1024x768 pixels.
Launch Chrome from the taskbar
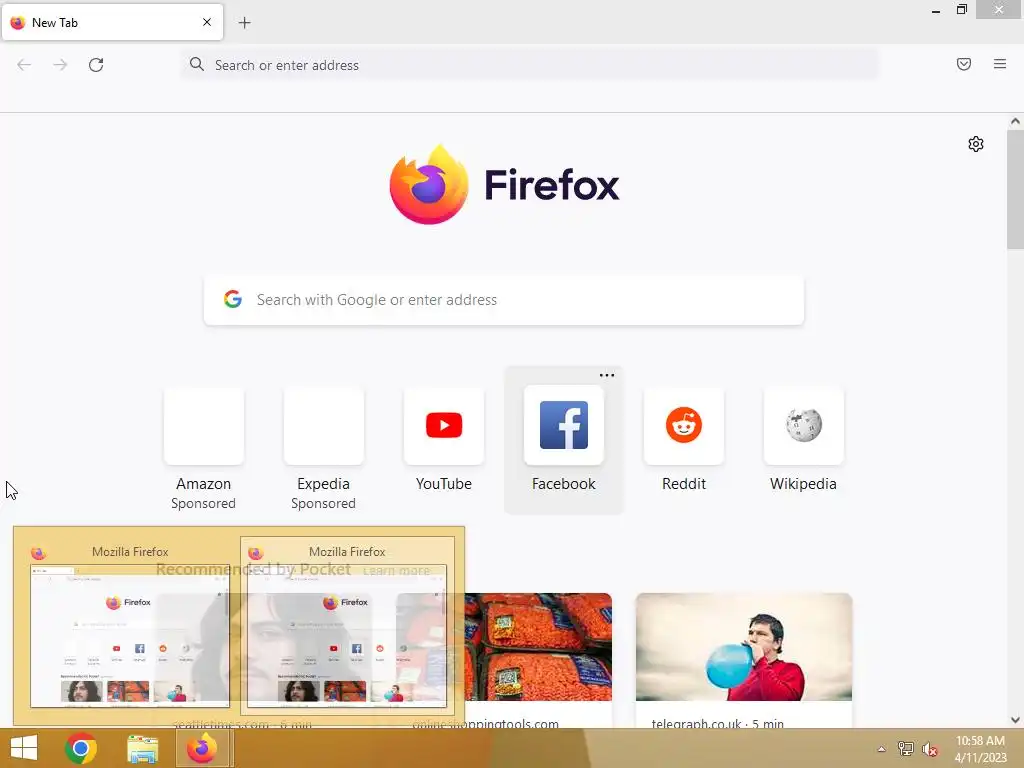coord(81,748)
